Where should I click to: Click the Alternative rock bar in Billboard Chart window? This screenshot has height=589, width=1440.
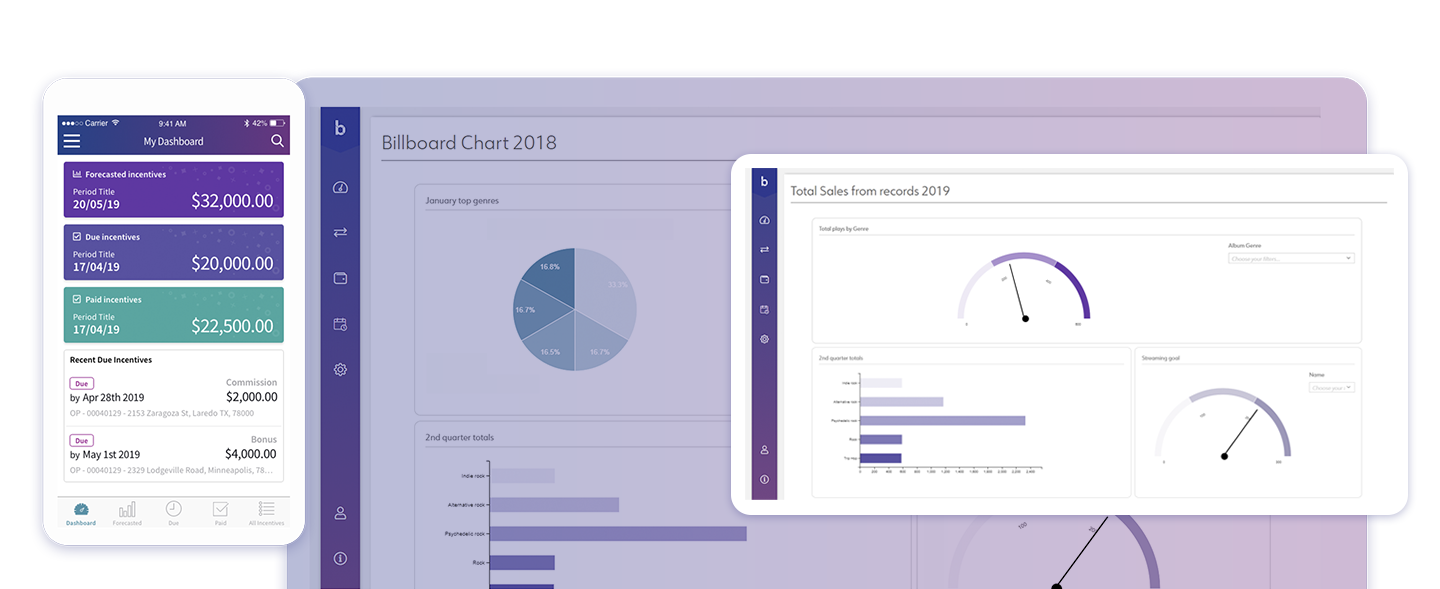pos(555,505)
